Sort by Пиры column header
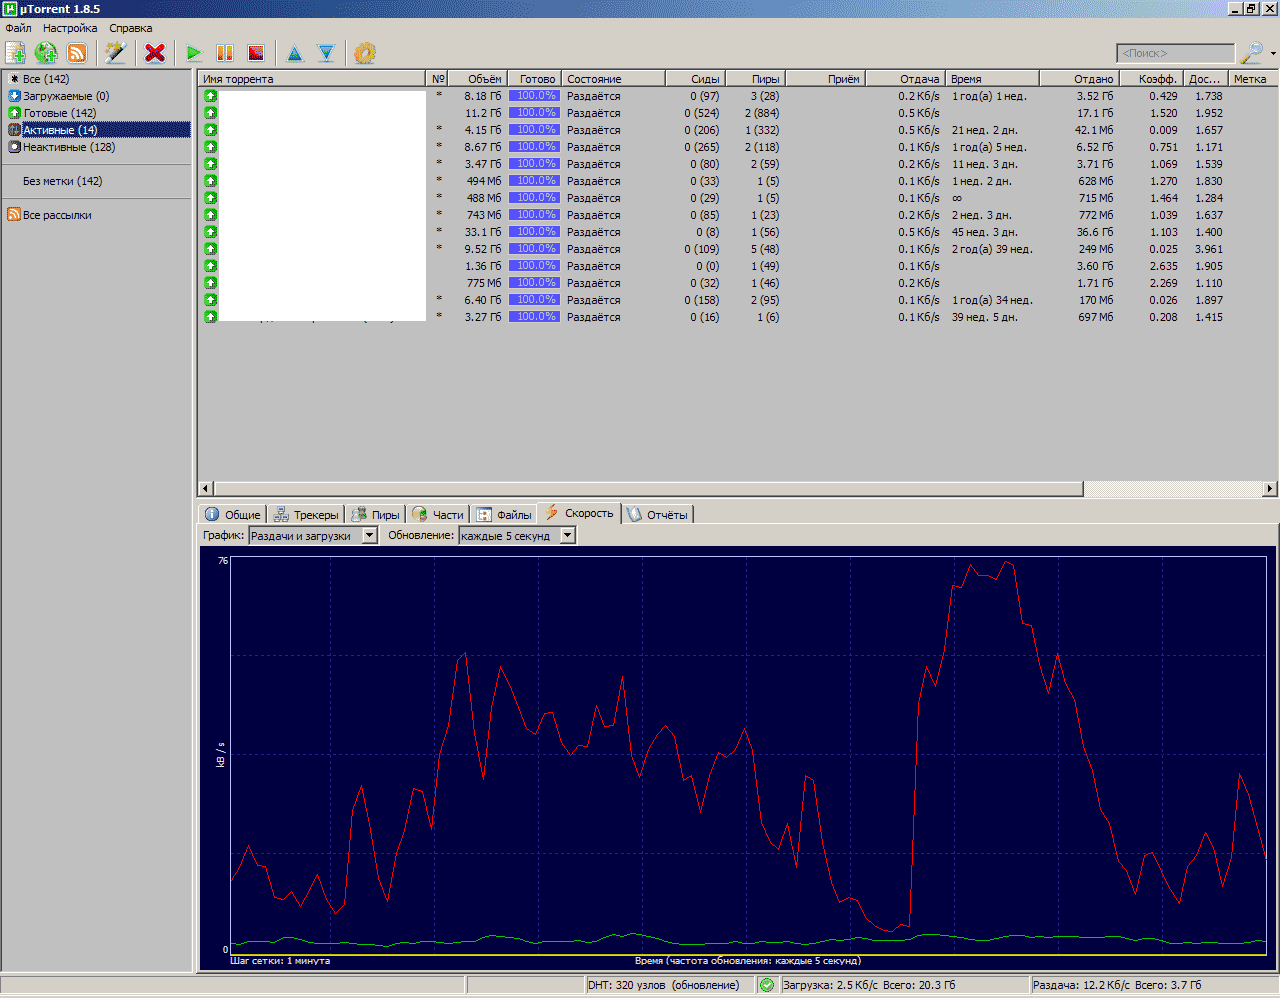 click(755, 79)
